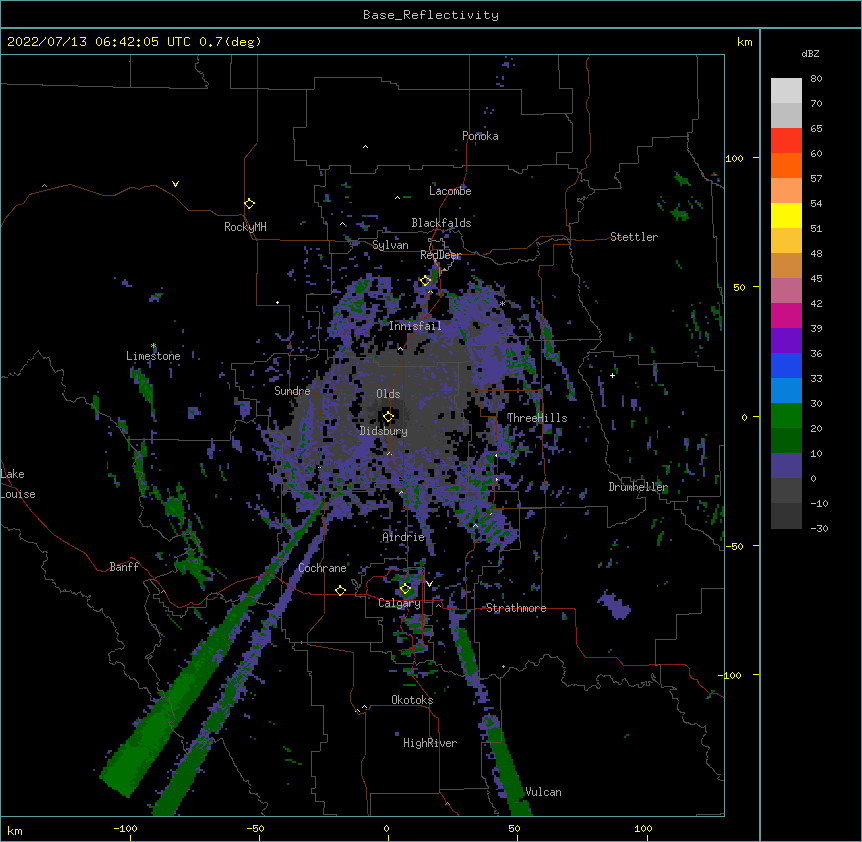Click the yellow diamond marker south of RedDeer

pyautogui.click(x=425, y=281)
